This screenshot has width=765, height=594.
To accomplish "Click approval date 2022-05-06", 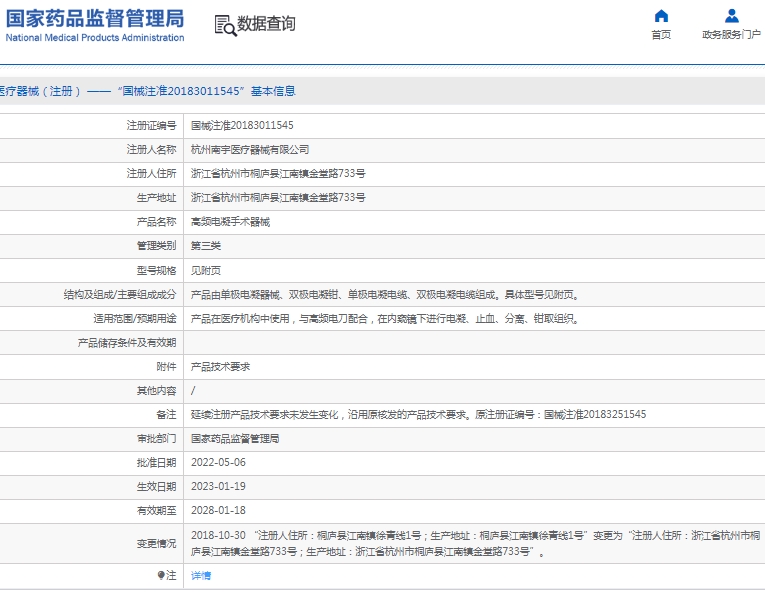I will coord(218,462).
